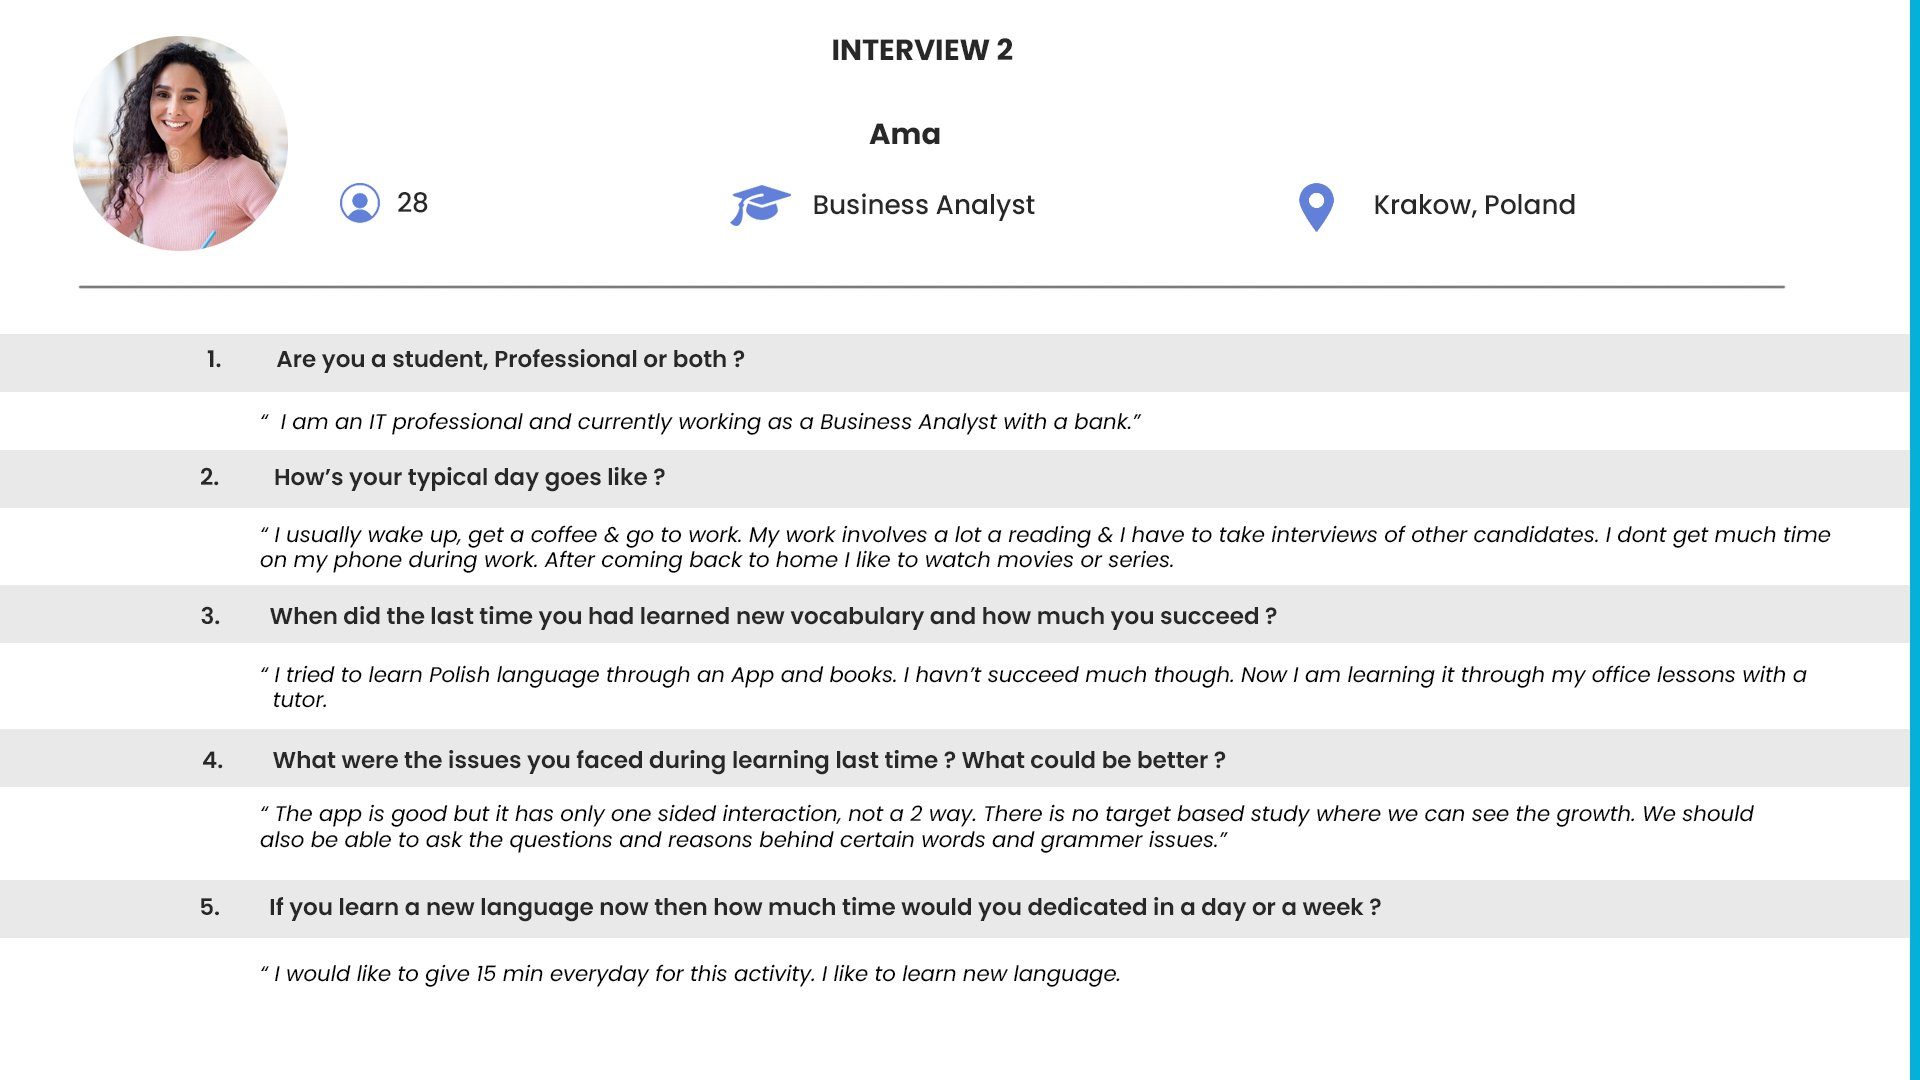Screen dimensions: 1920x1080
Task: Click the user profile age icon
Action: tap(360, 203)
